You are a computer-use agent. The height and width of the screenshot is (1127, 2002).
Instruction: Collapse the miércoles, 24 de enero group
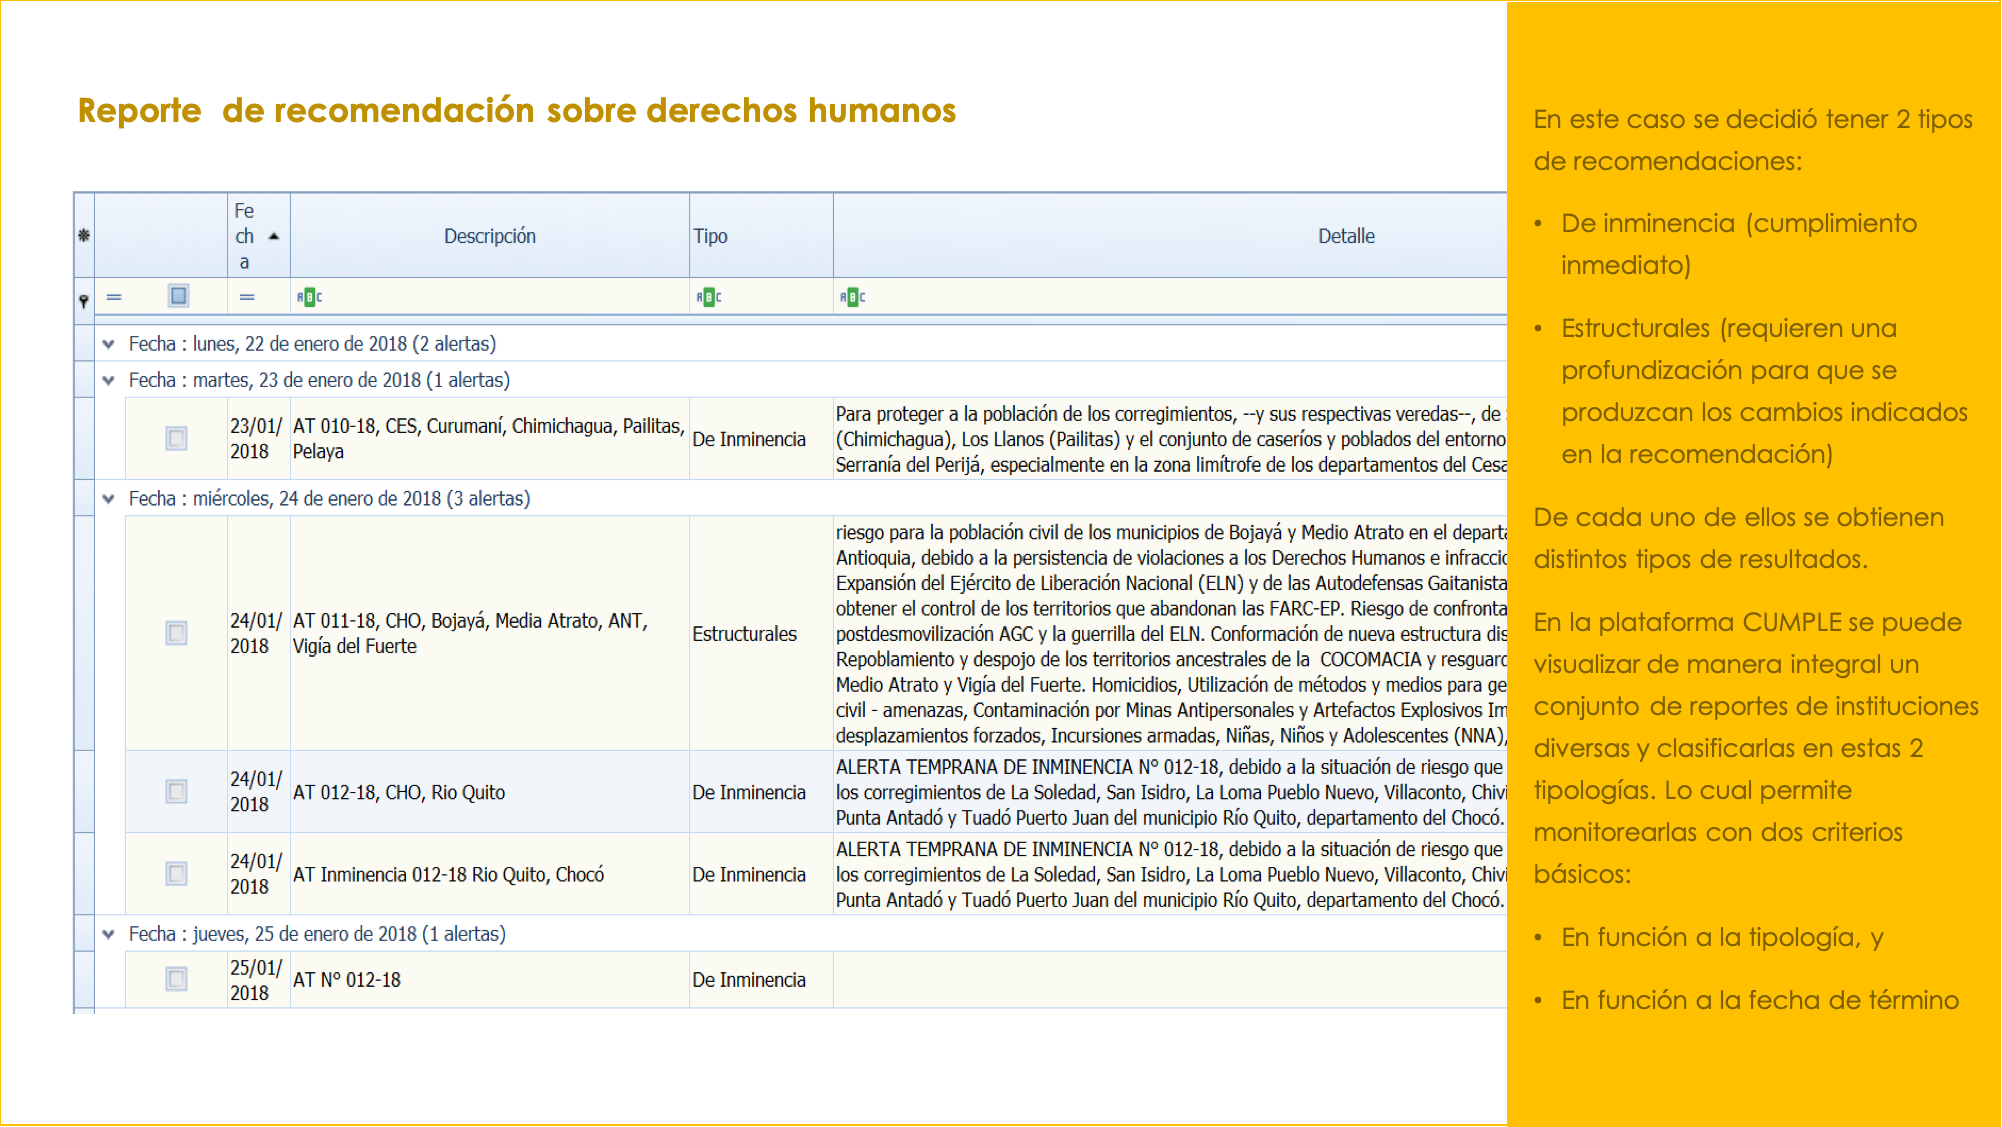tap(109, 498)
